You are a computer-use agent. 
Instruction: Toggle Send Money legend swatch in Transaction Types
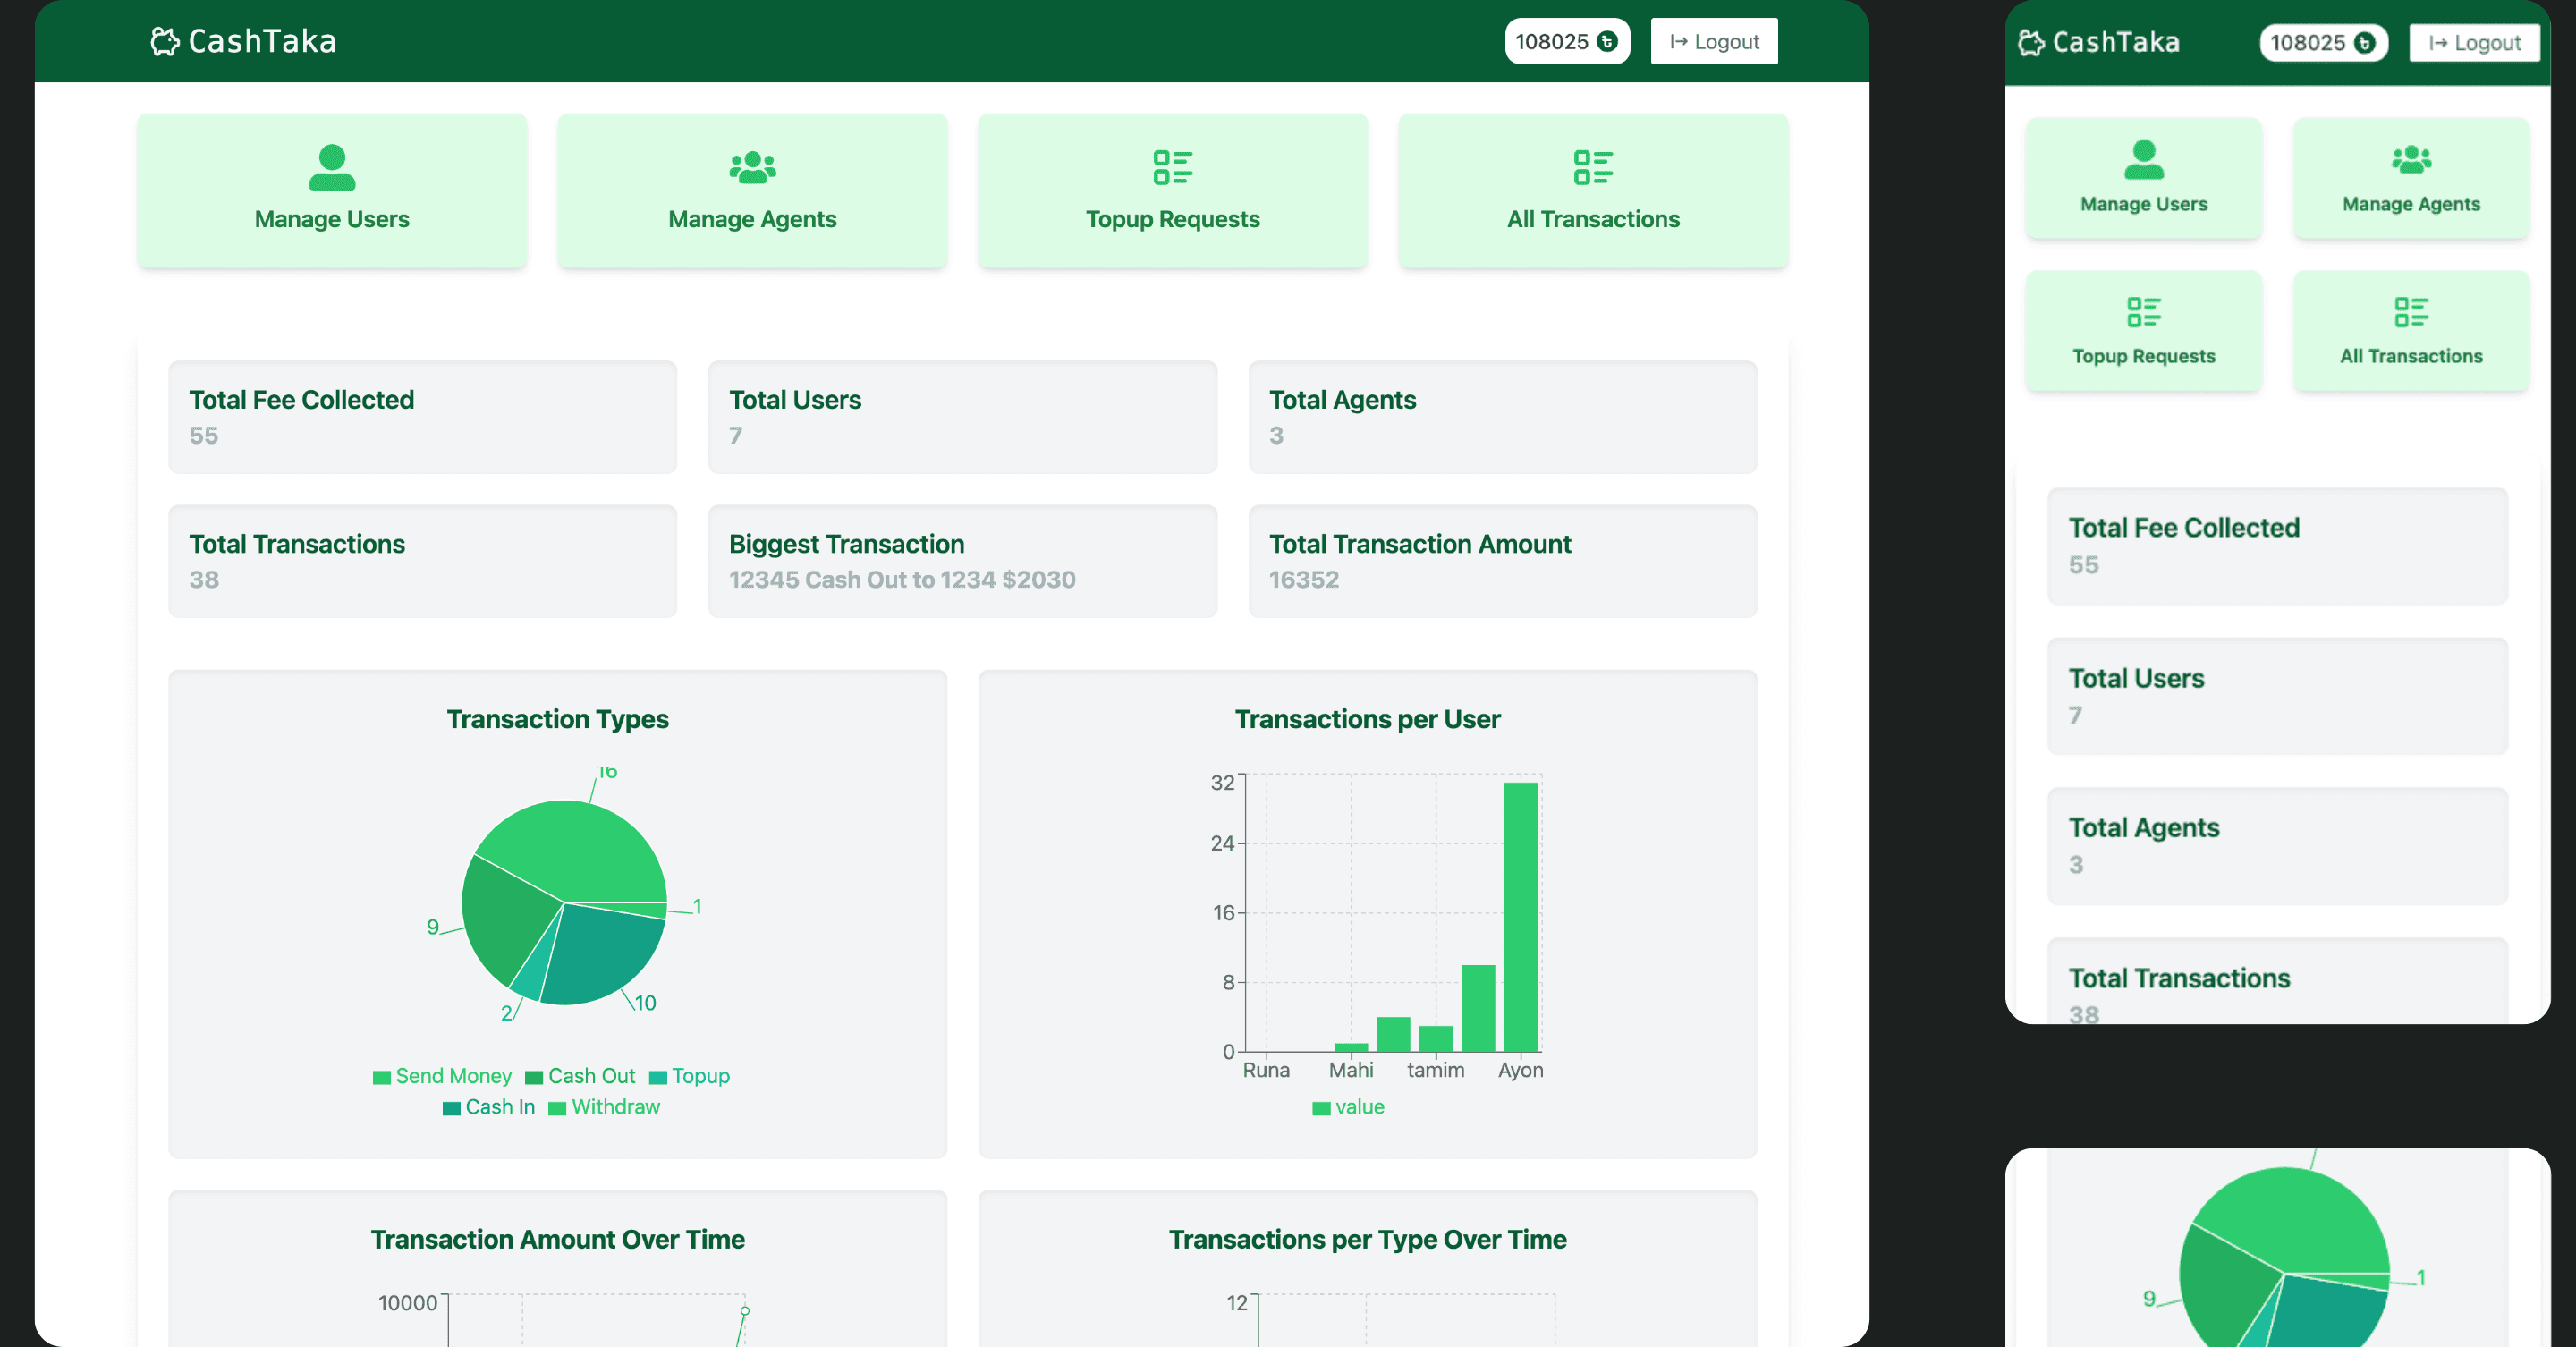tap(381, 1077)
